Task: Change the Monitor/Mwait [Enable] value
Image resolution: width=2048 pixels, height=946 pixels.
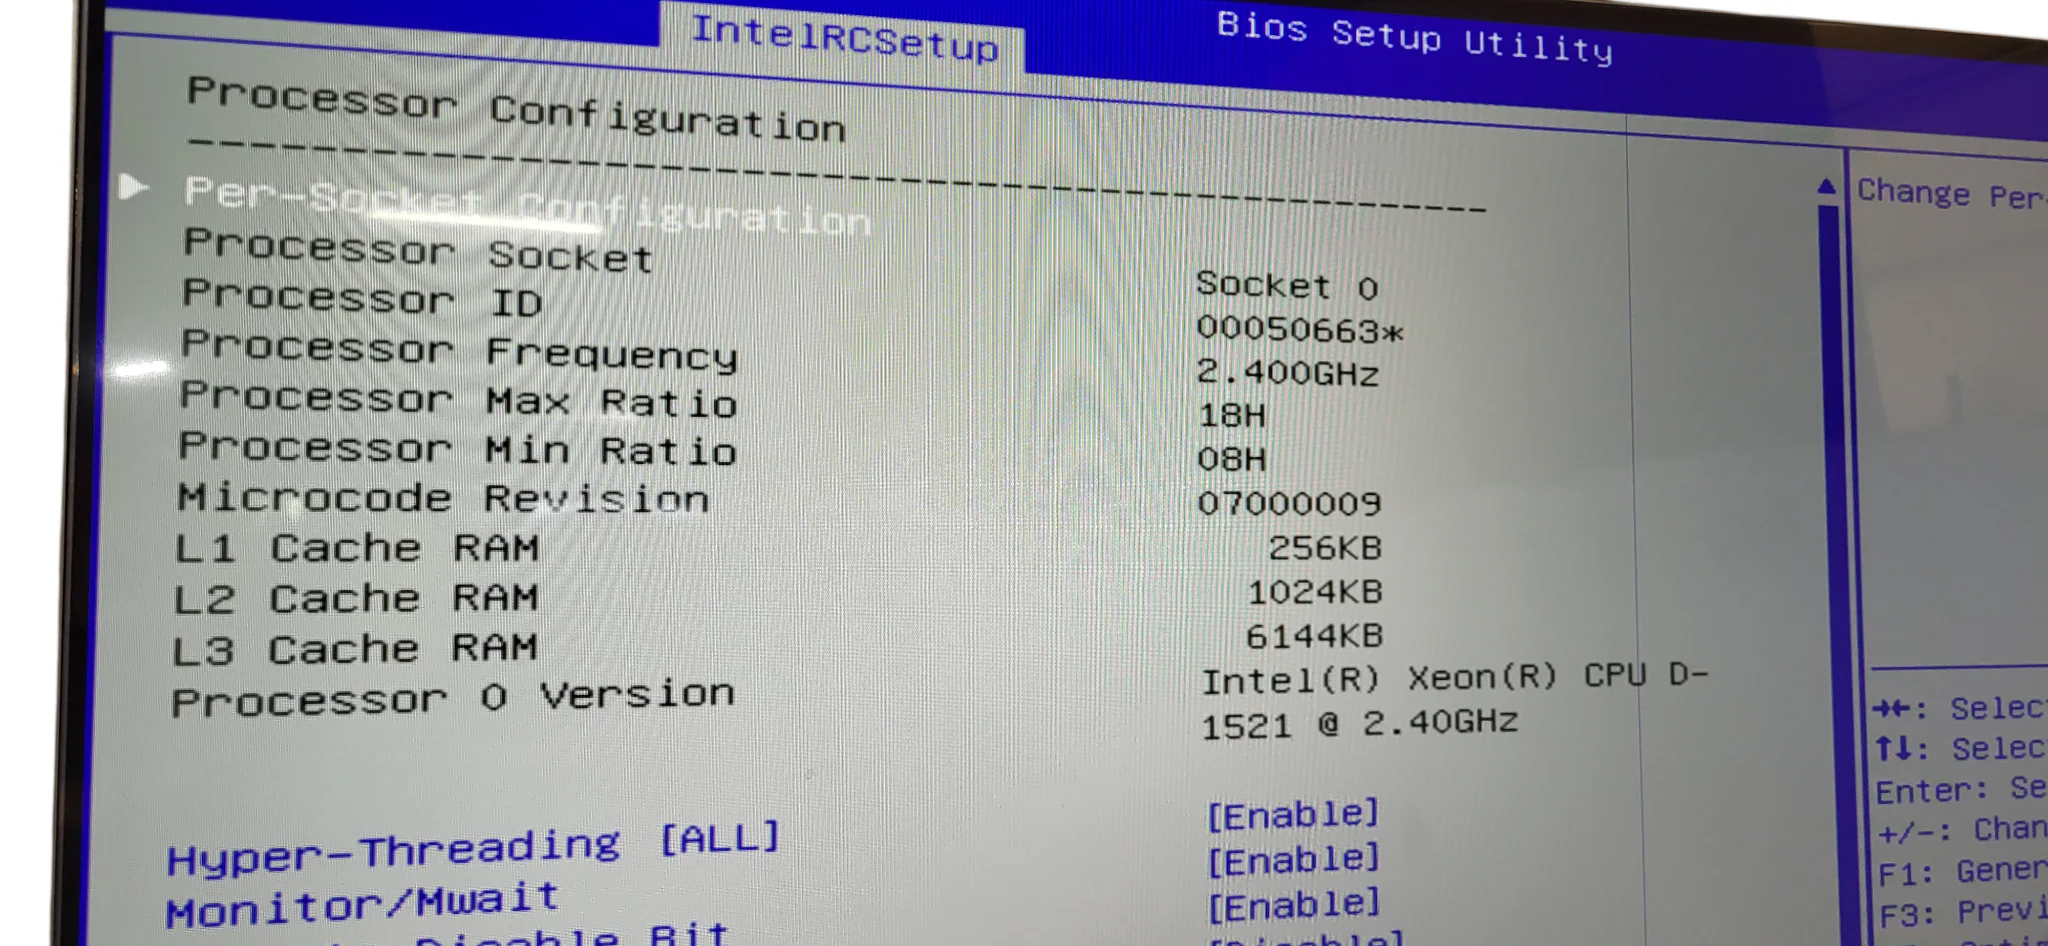Action: [x=1294, y=860]
